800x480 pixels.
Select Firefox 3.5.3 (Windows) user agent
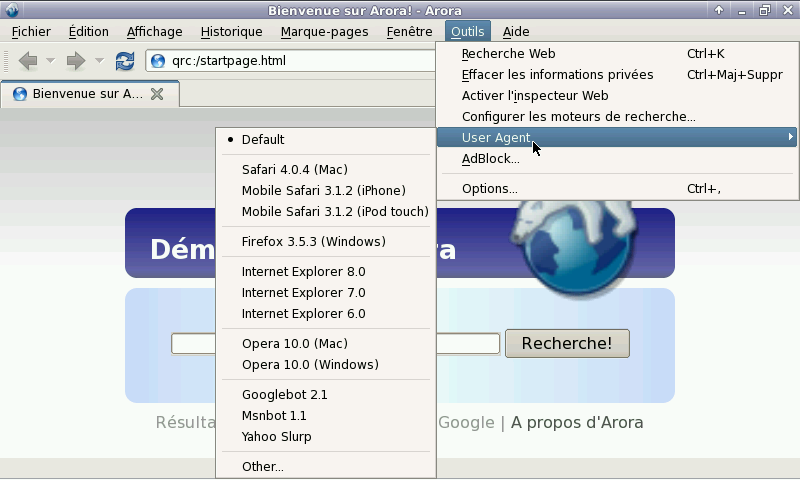pyautogui.click(x=326, y=241)
